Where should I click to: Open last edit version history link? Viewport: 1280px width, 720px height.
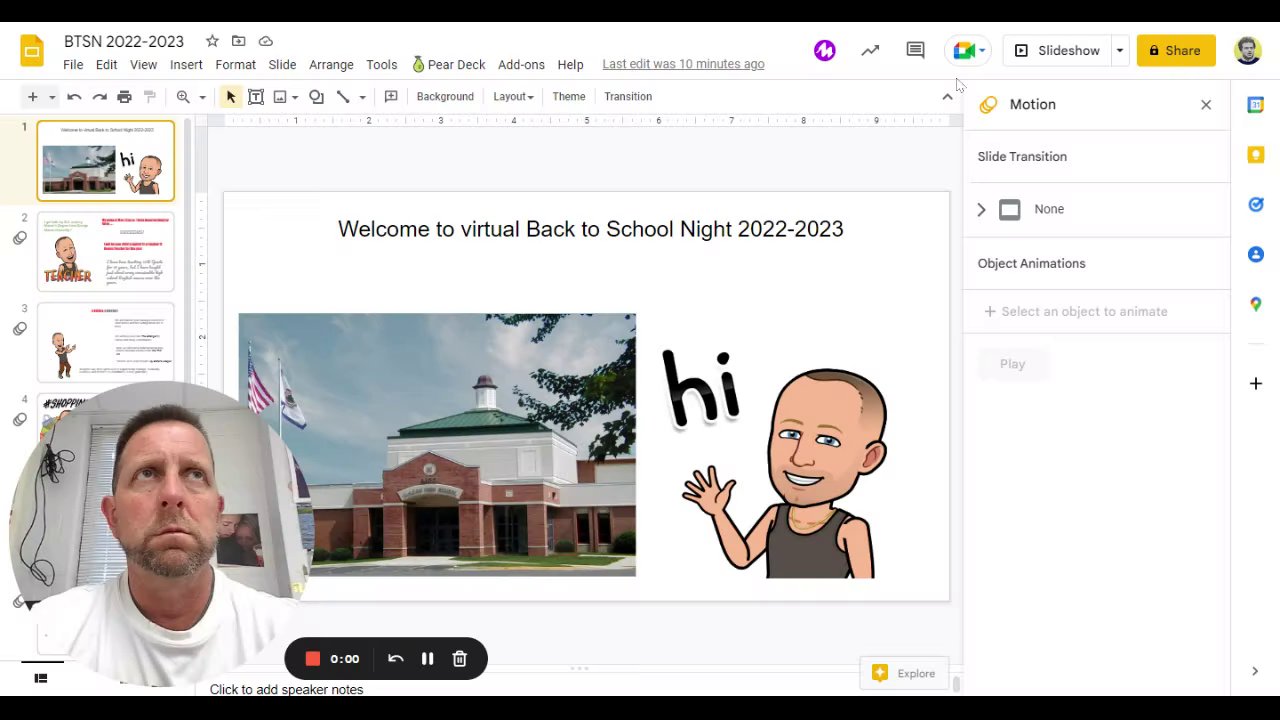pos(683,64)
